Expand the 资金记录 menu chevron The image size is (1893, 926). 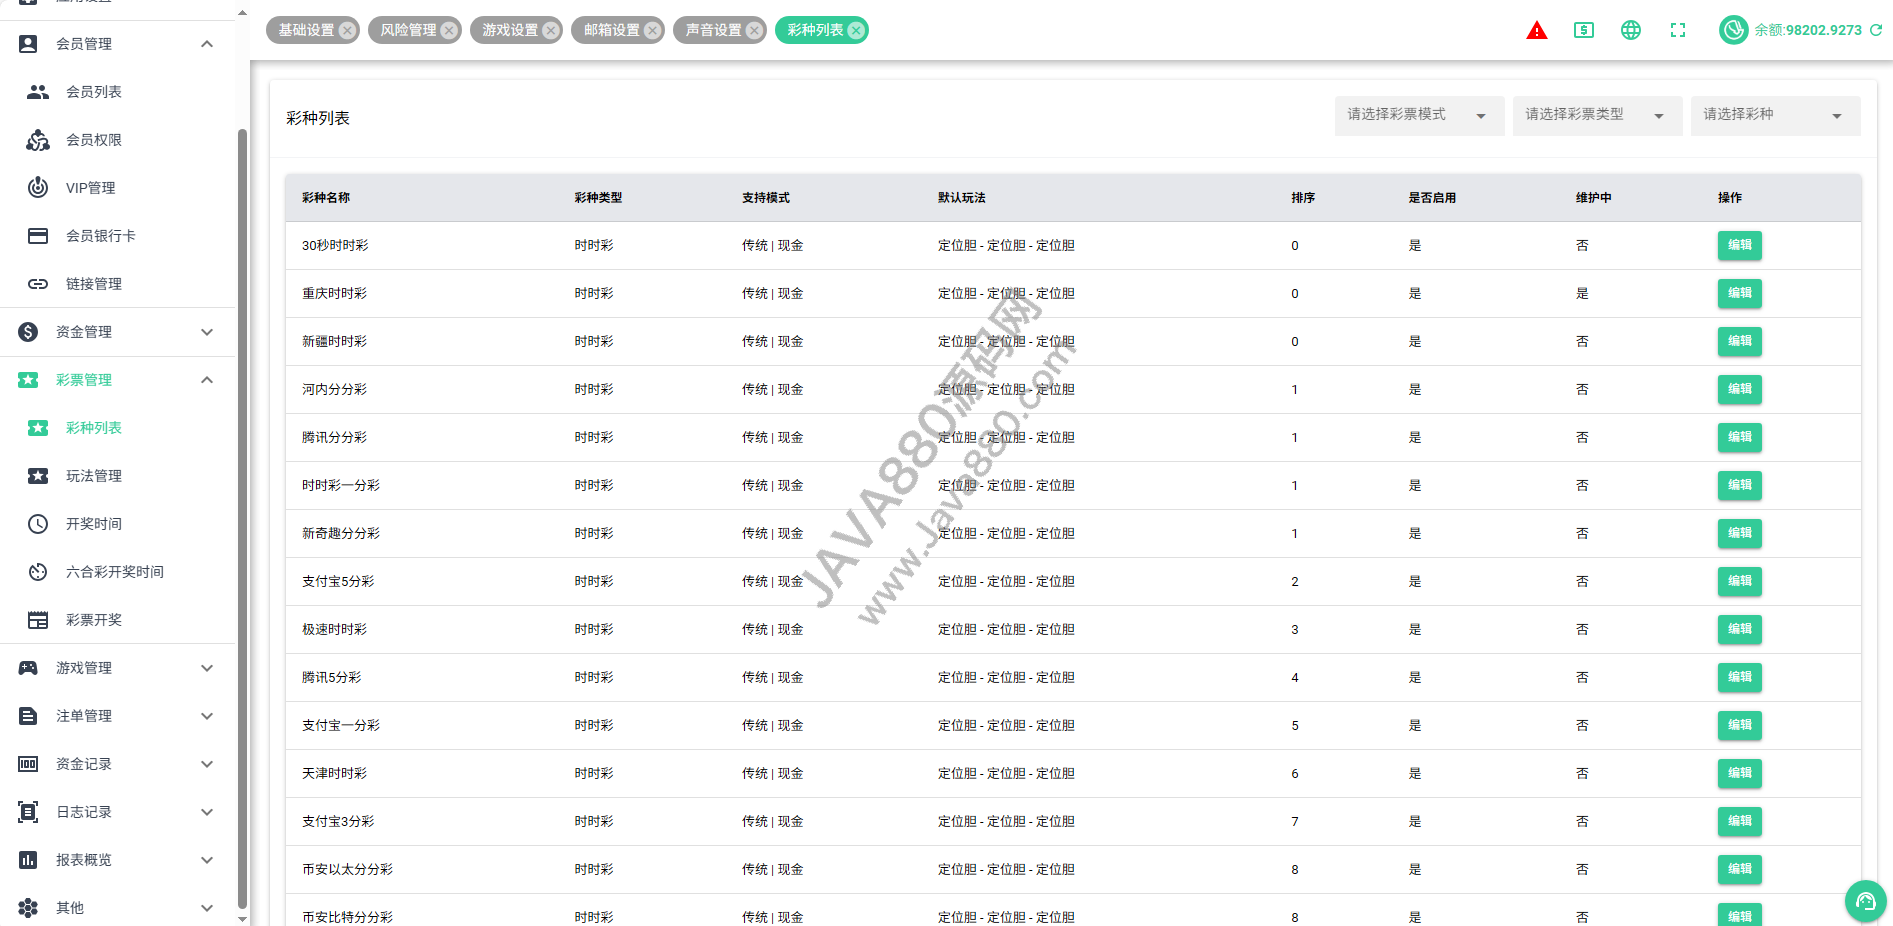207,764
